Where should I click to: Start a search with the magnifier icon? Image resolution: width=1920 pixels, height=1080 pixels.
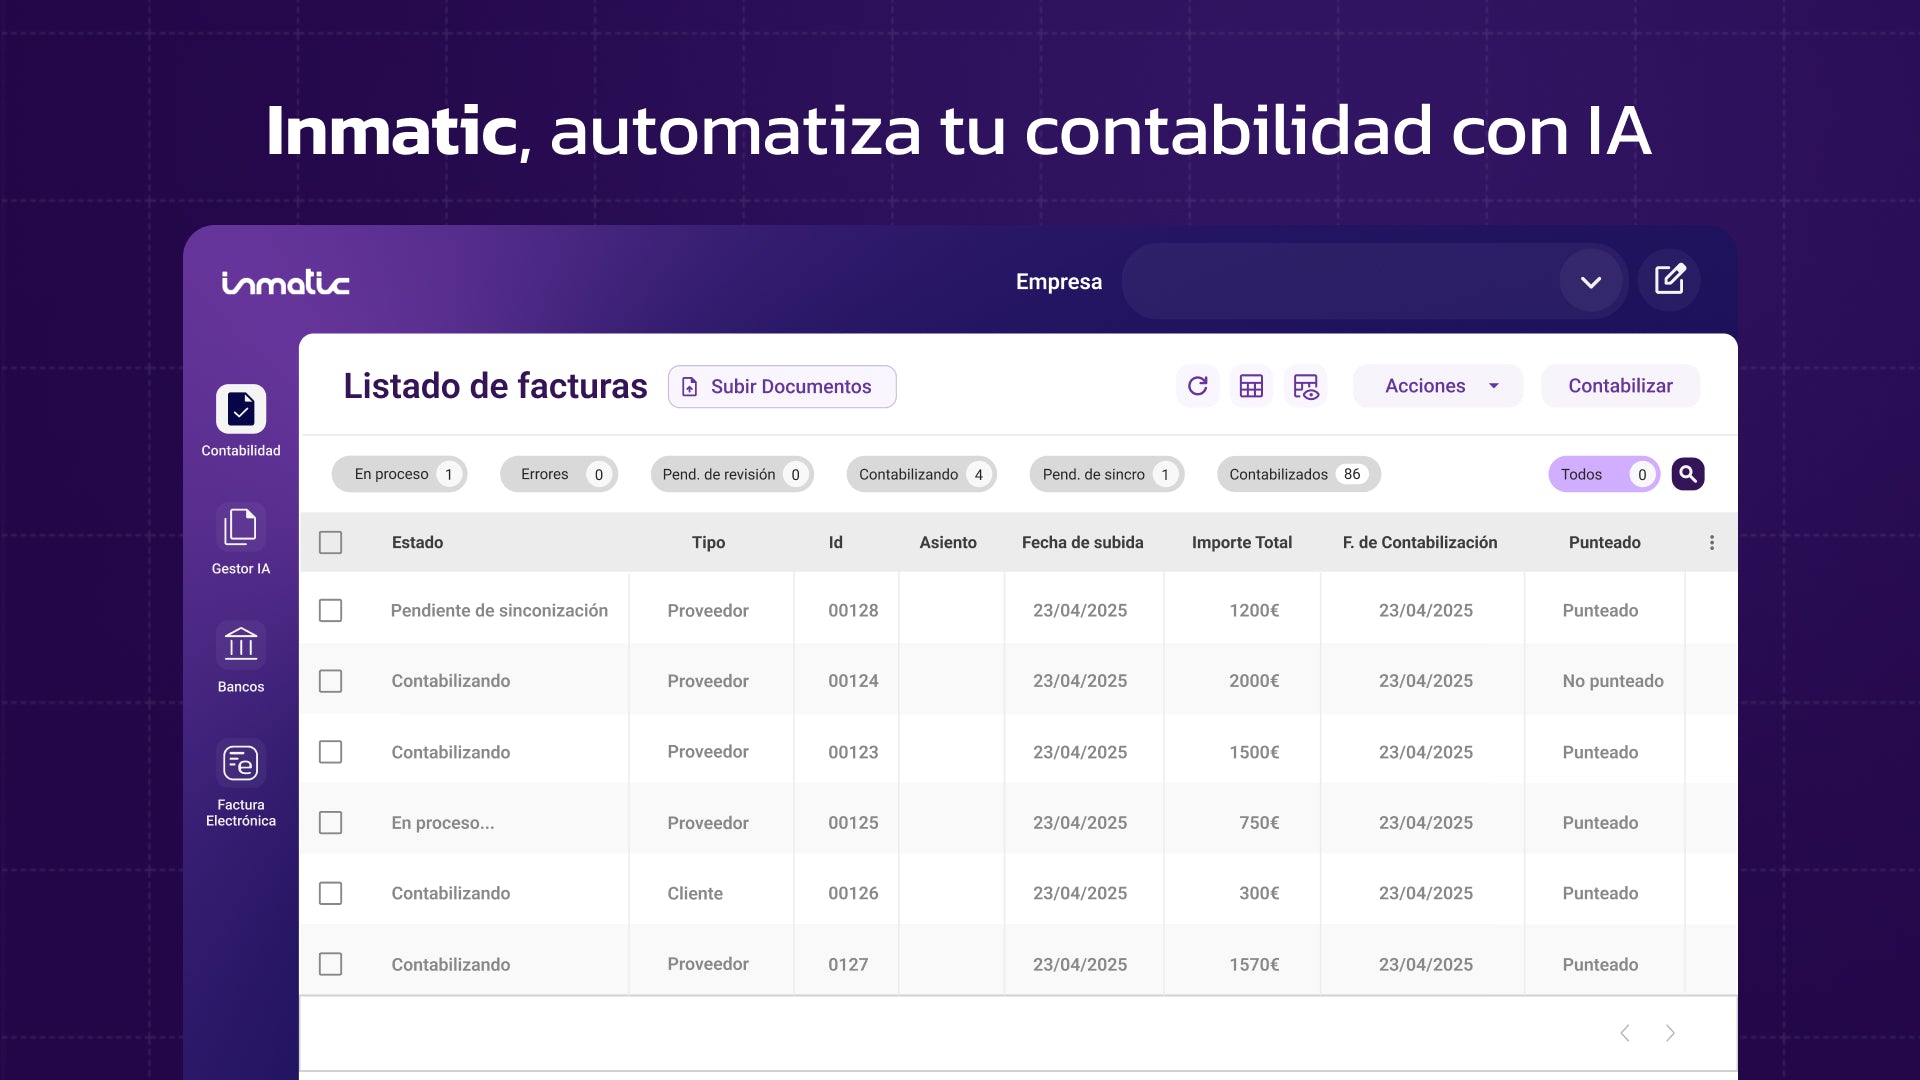(x=1687, y=473)
